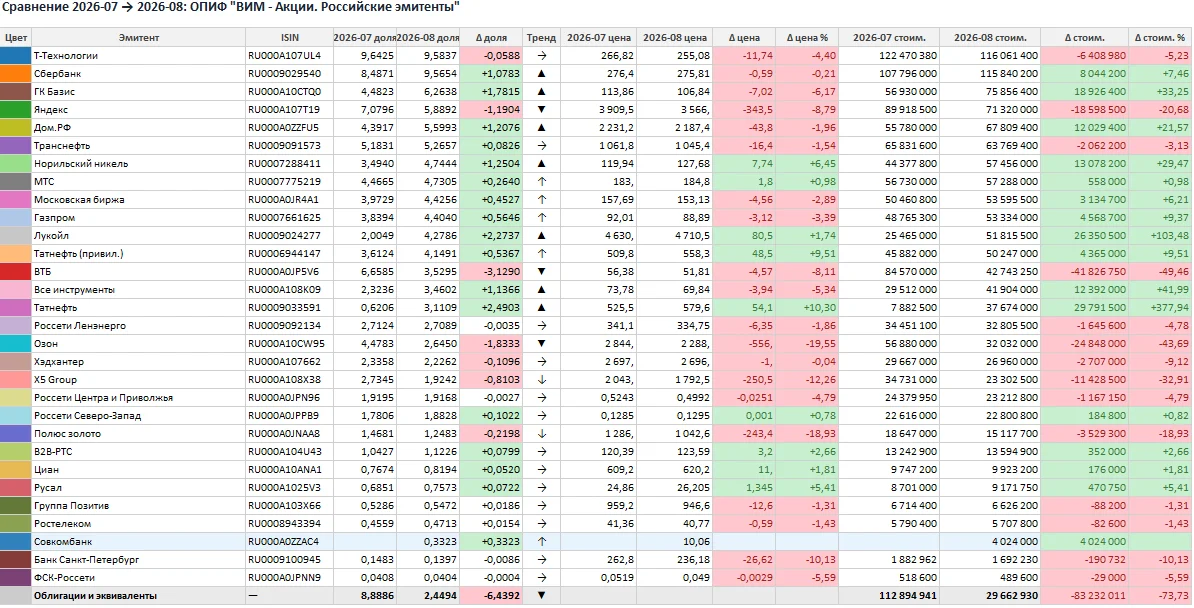
Task: Select the Татнефть (привил.) issuer cell
Action: point(139,254)
